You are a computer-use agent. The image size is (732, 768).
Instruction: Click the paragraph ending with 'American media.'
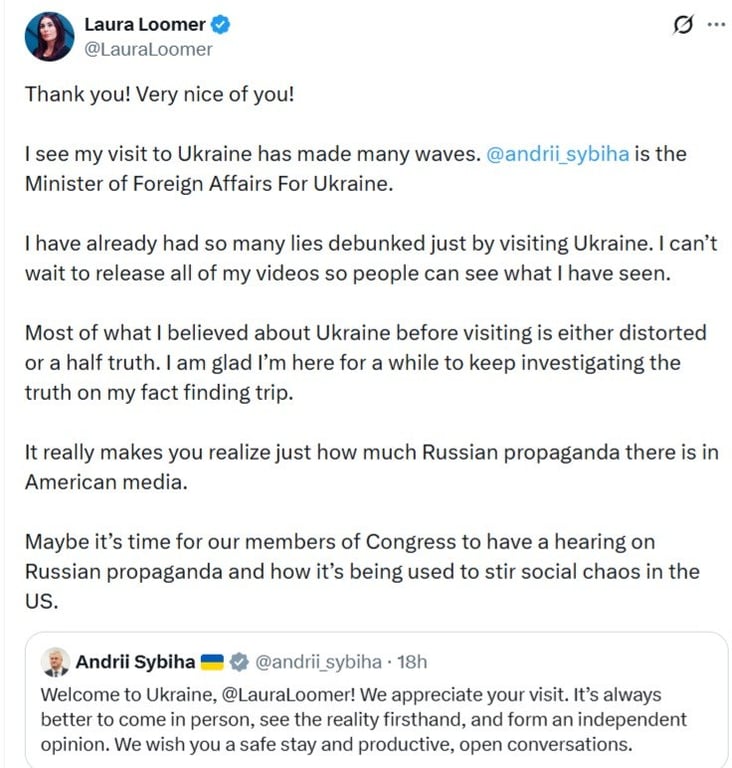pos(371,467)
